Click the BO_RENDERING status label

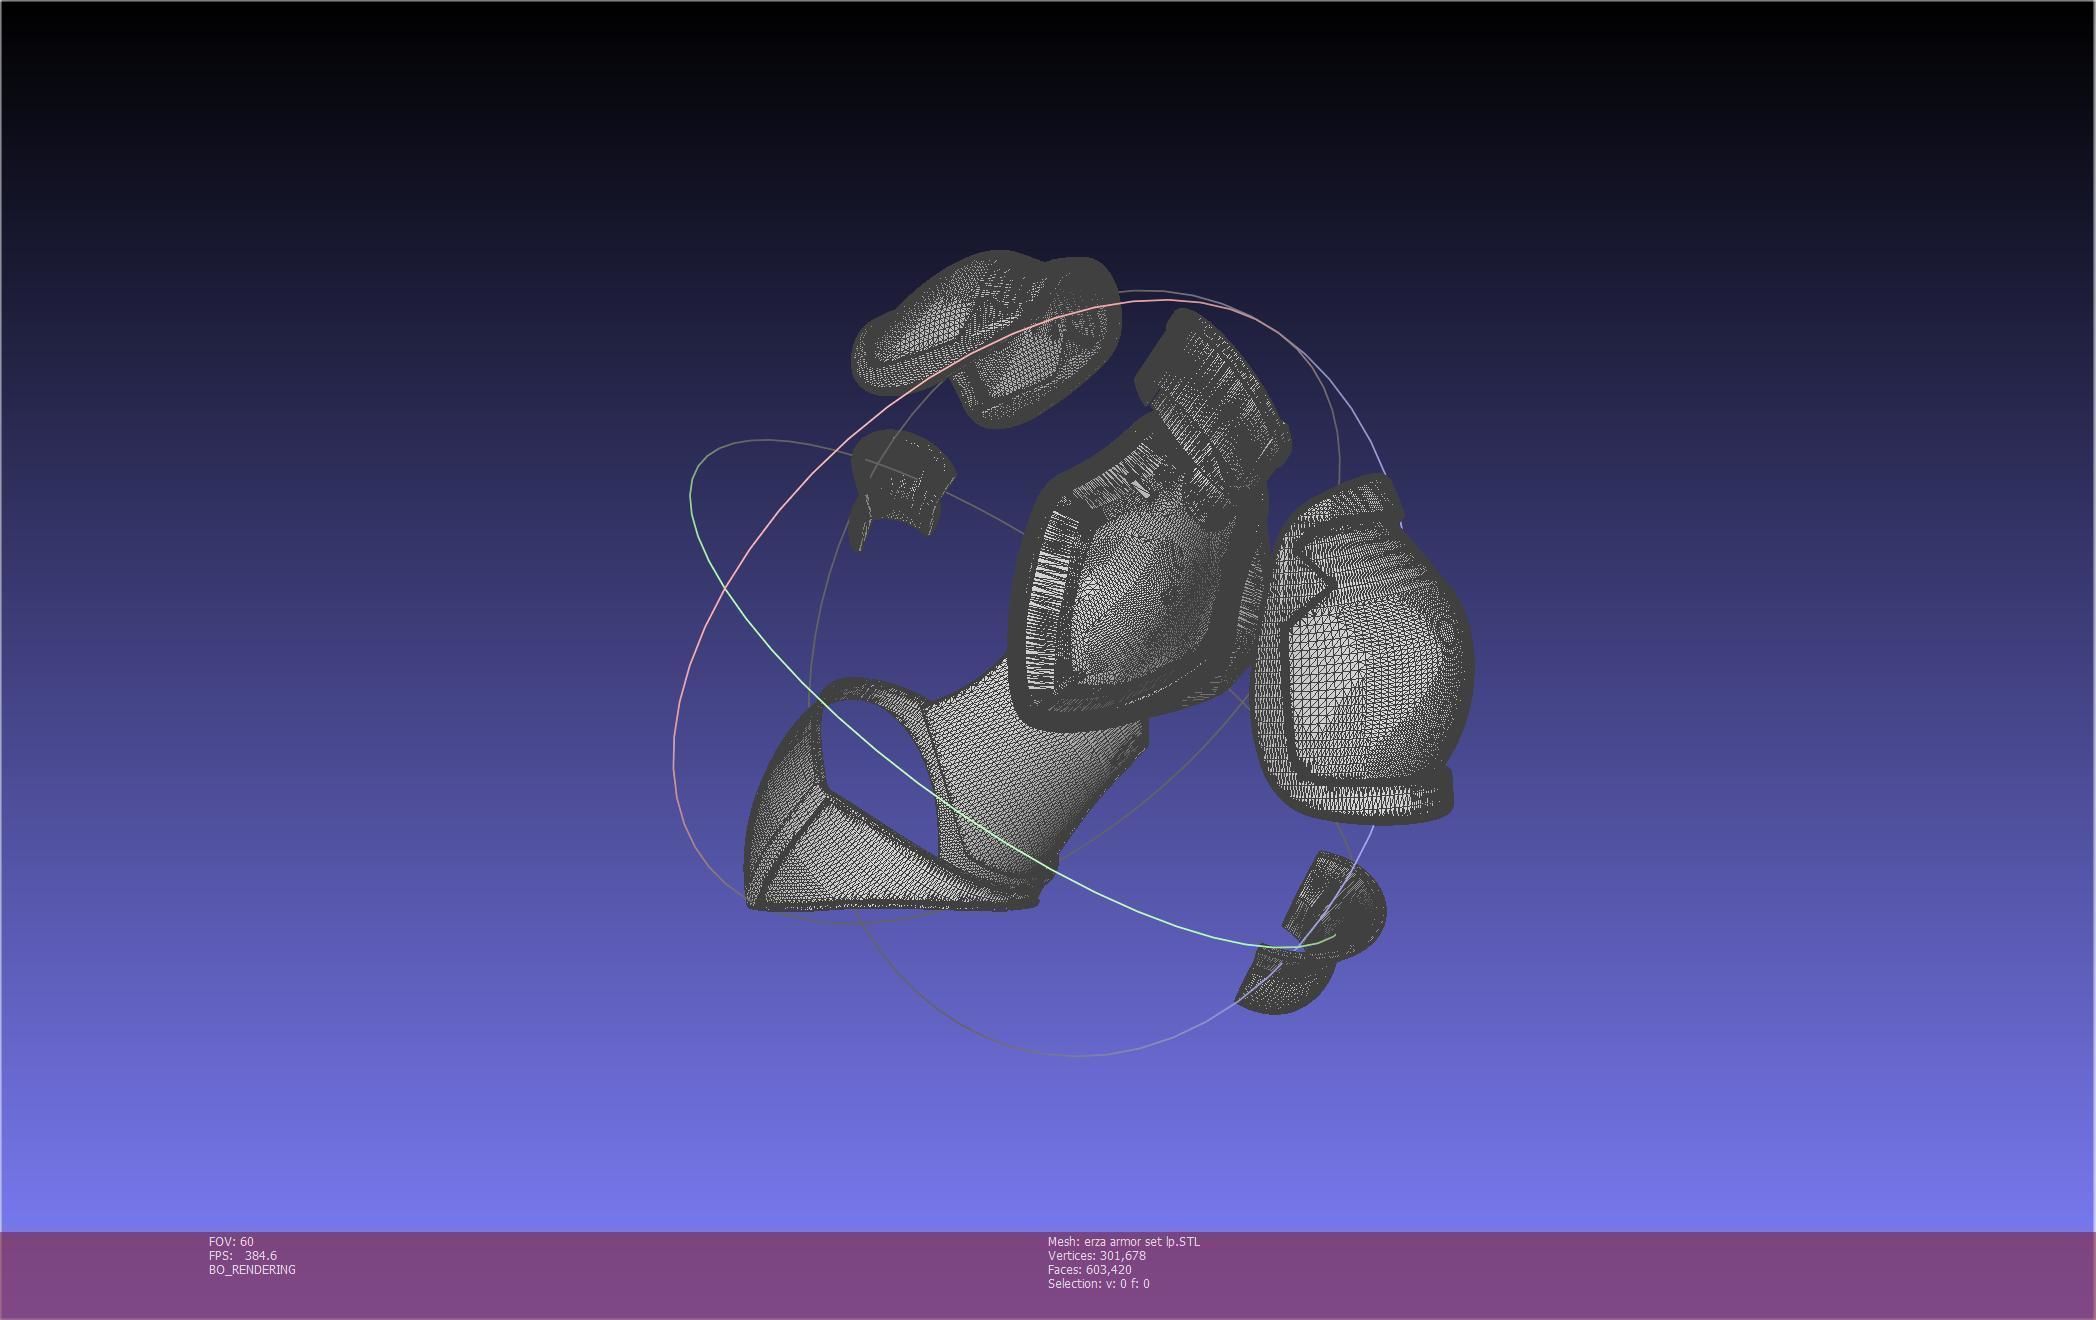[252, 1270]
